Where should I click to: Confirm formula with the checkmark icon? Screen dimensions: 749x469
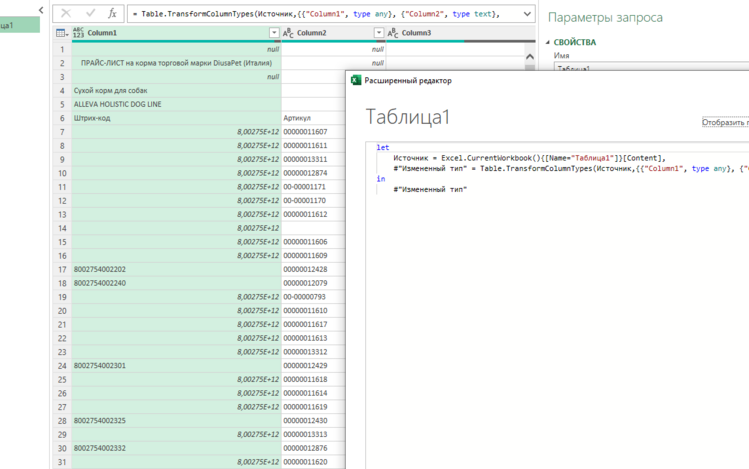[90, 14]
